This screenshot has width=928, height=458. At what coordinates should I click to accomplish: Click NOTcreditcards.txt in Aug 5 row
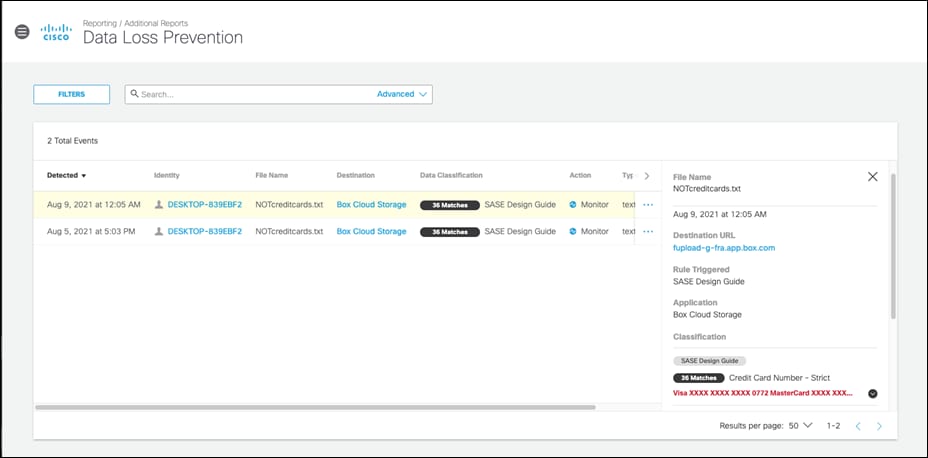(289, 231)
